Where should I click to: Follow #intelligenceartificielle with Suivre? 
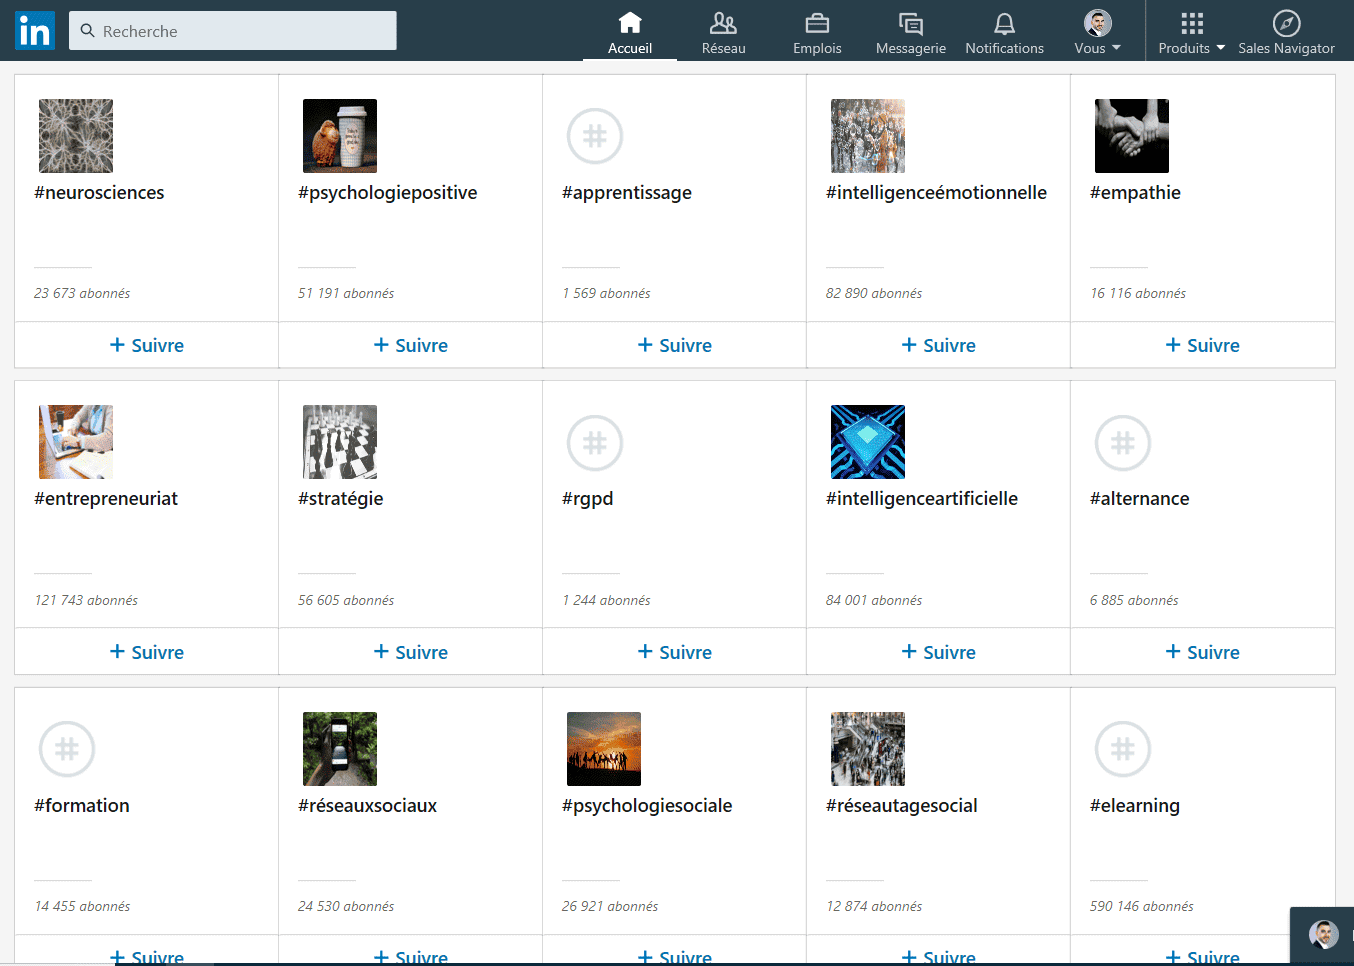(x=938, y=652)
